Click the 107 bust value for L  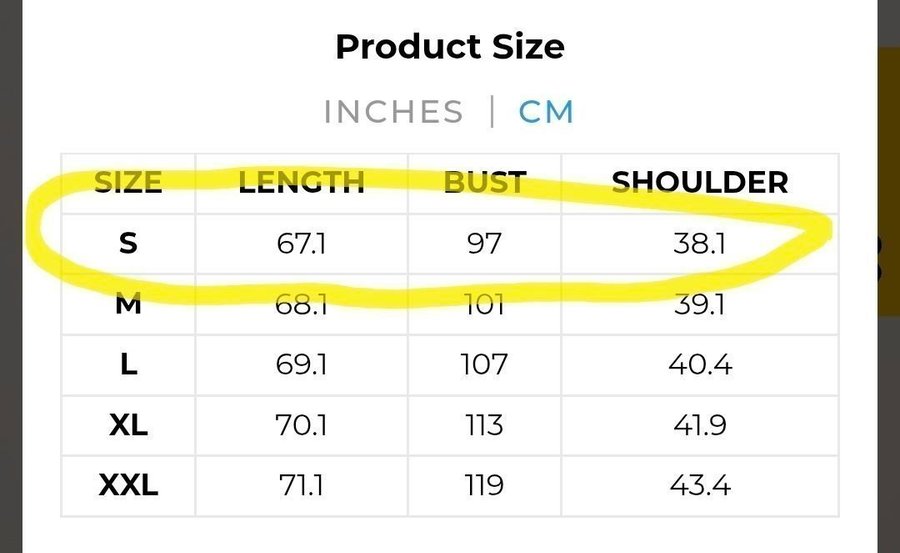click(x=484, y=365)
